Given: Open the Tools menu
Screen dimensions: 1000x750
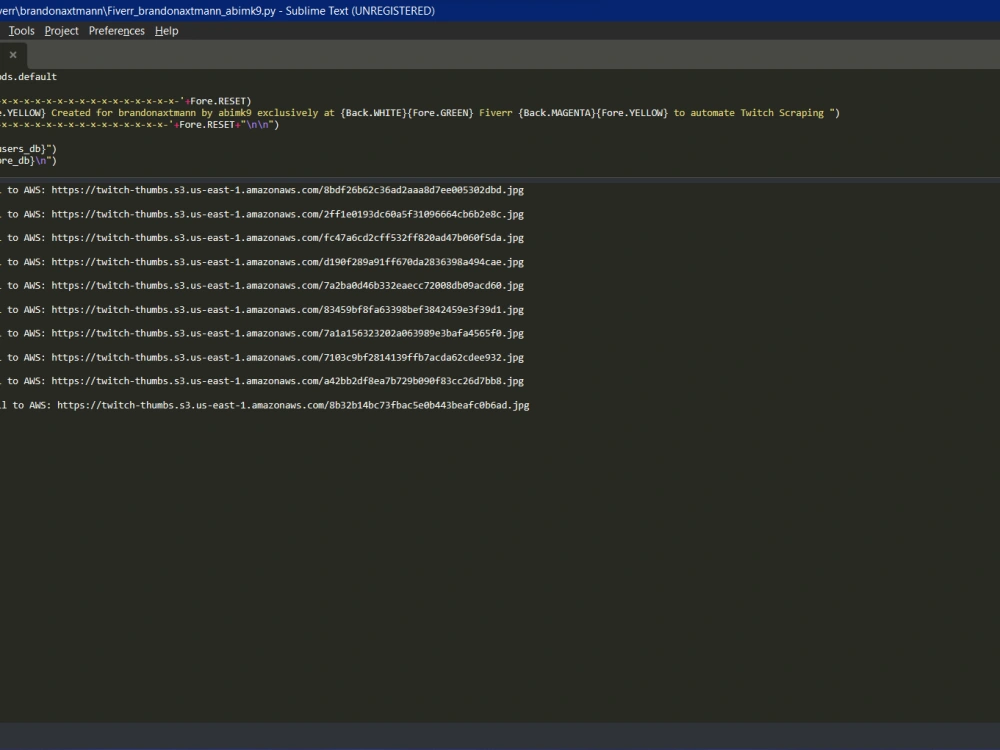Looking at the screenshot, I should pyautogui.click(x=20, y=31).
